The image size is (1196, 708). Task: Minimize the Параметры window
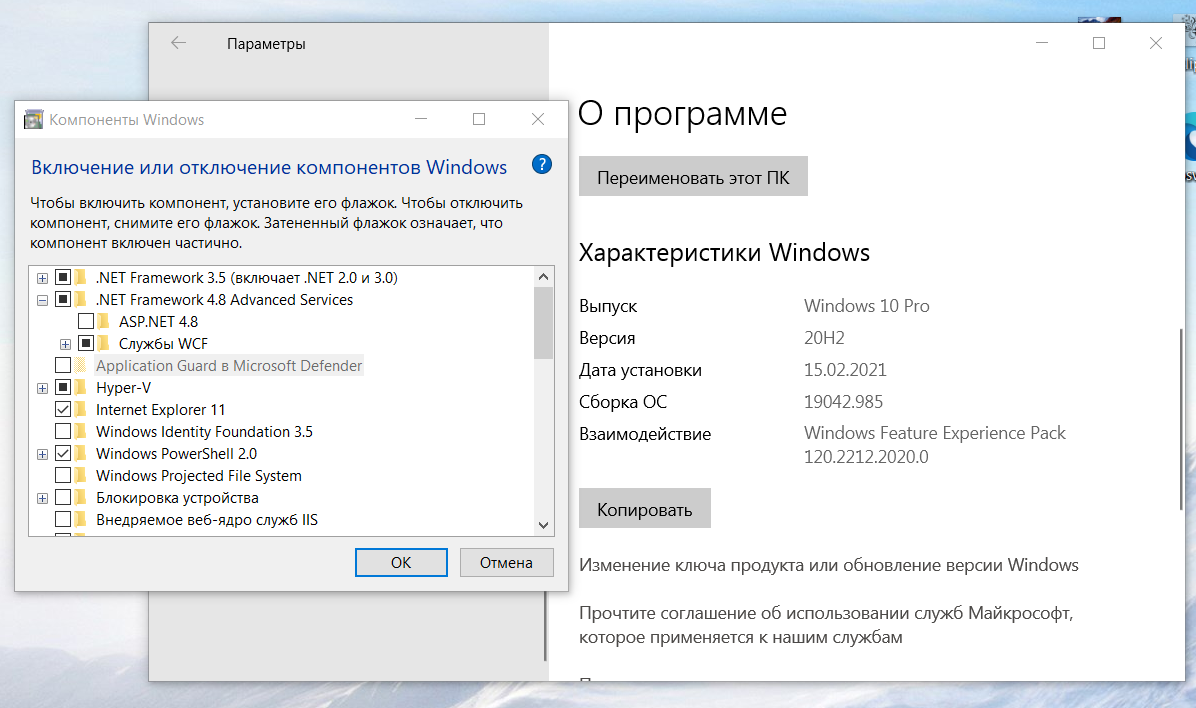1042,43
